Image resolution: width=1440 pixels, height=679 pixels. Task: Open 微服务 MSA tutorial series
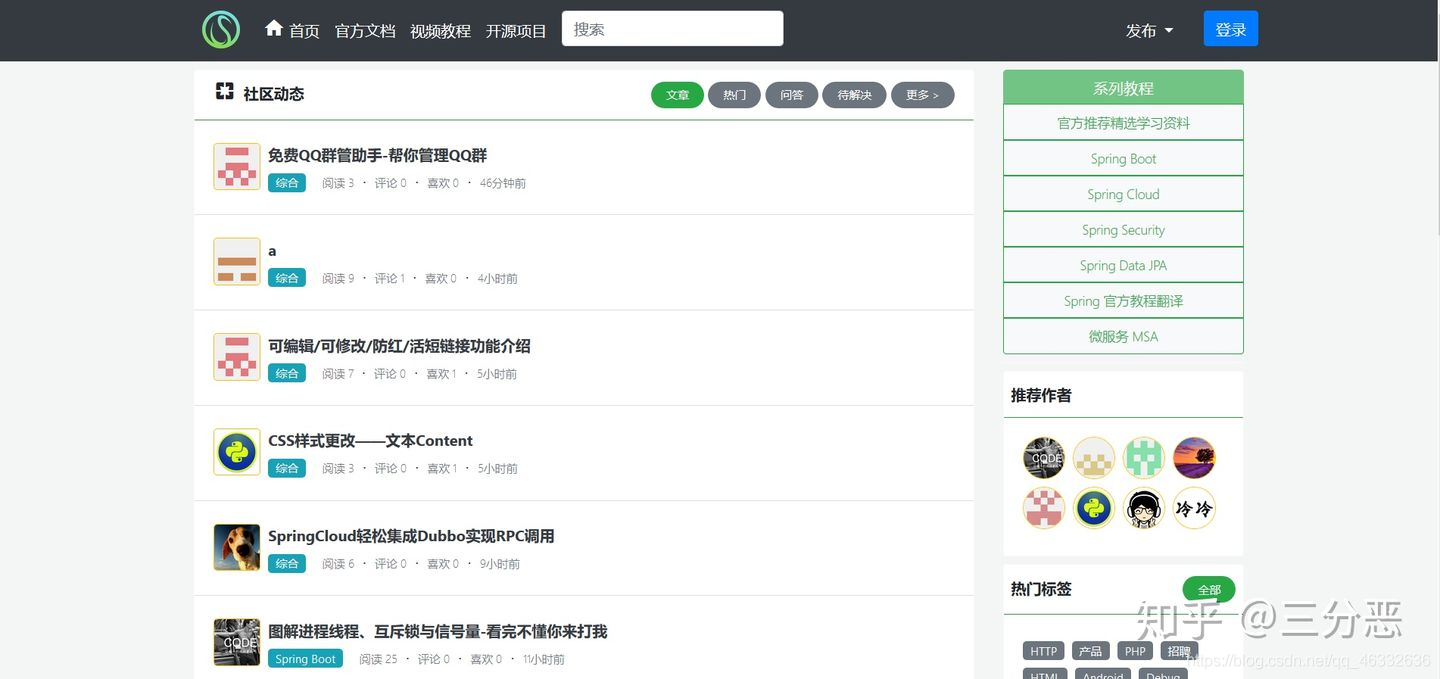point(1123,336)
